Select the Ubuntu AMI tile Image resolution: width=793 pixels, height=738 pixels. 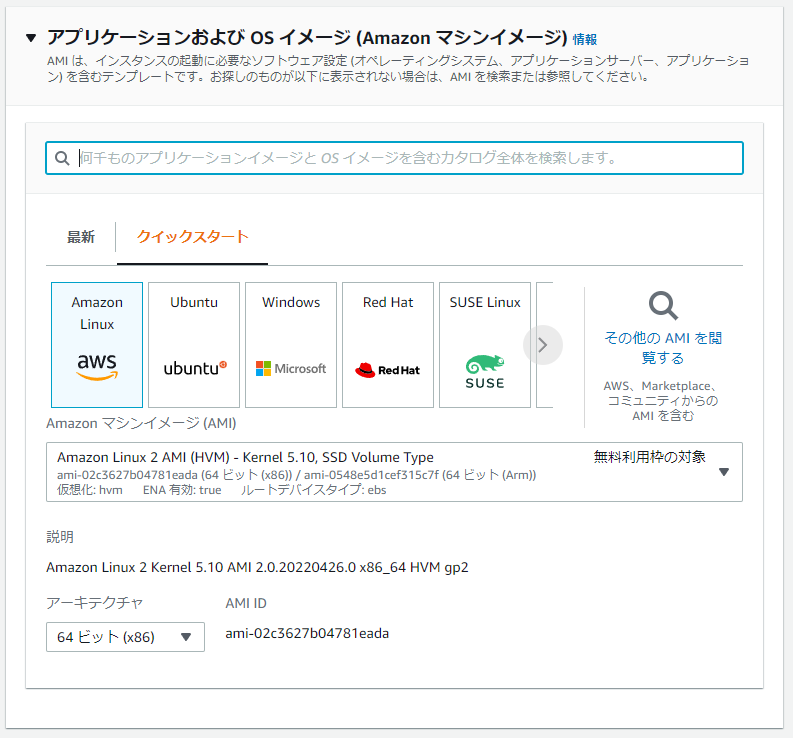click(x=194, y=345)
